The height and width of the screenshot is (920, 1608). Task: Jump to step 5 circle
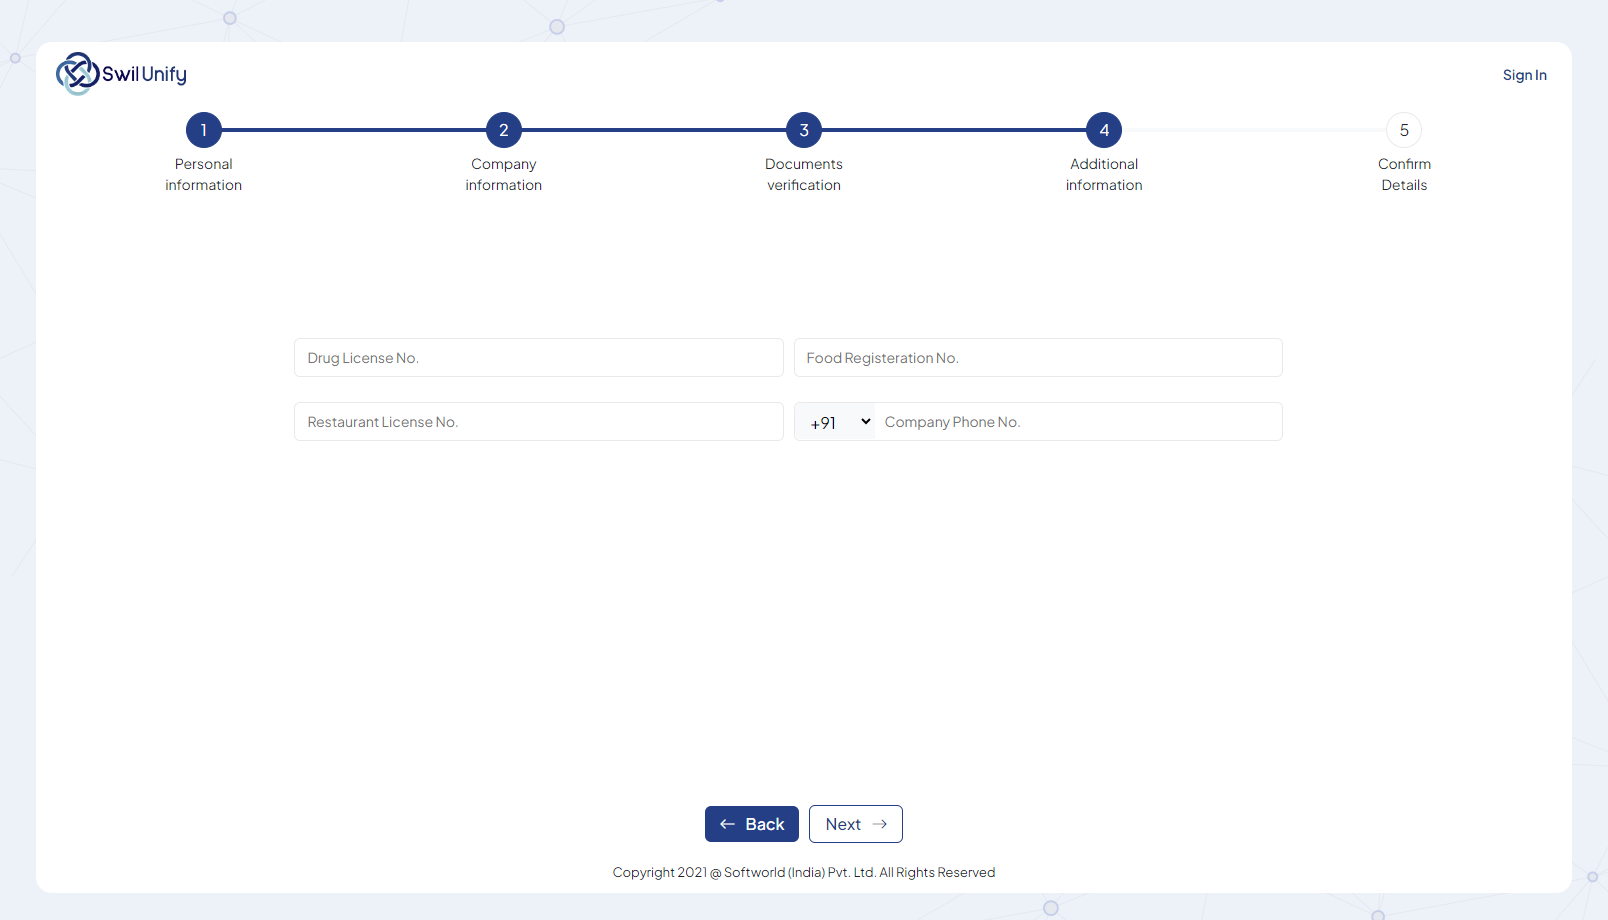point(1404,130)
